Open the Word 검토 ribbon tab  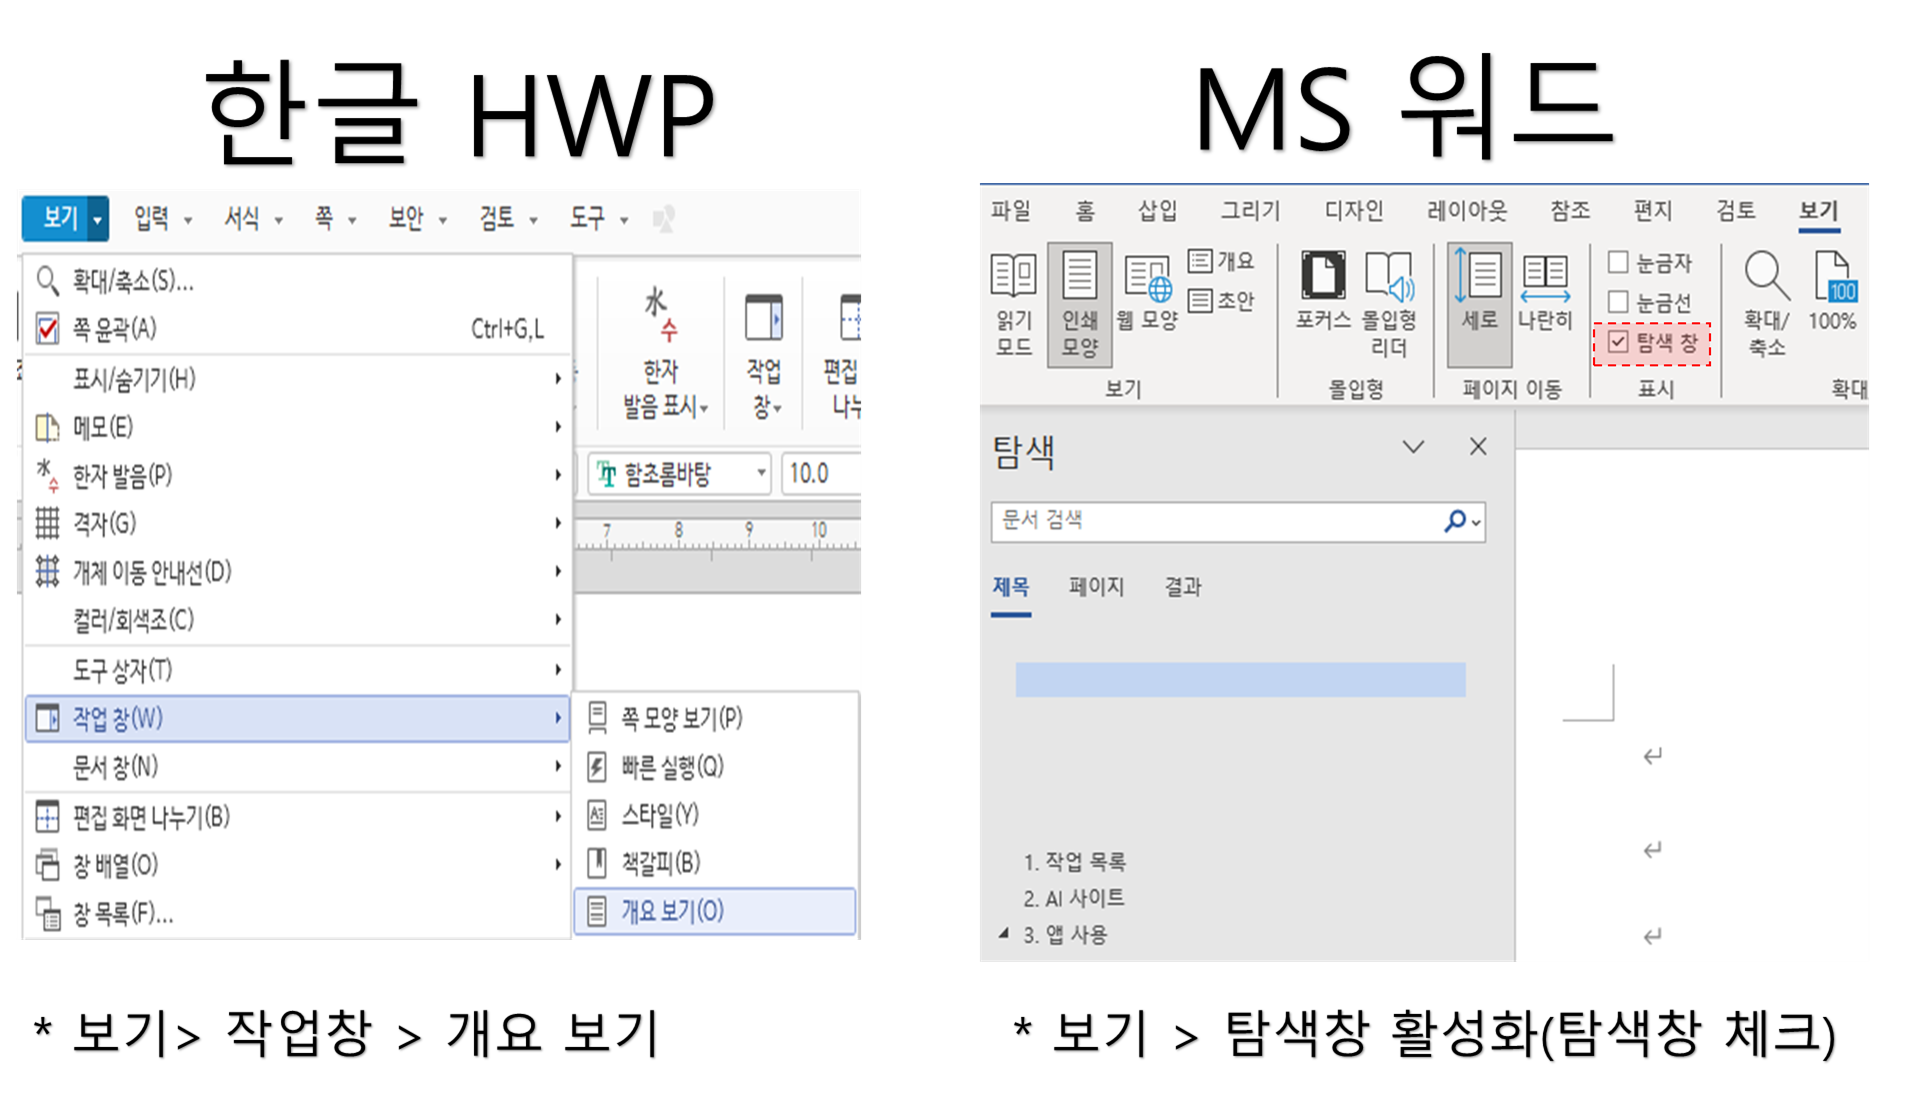[x=1735, y=210]
